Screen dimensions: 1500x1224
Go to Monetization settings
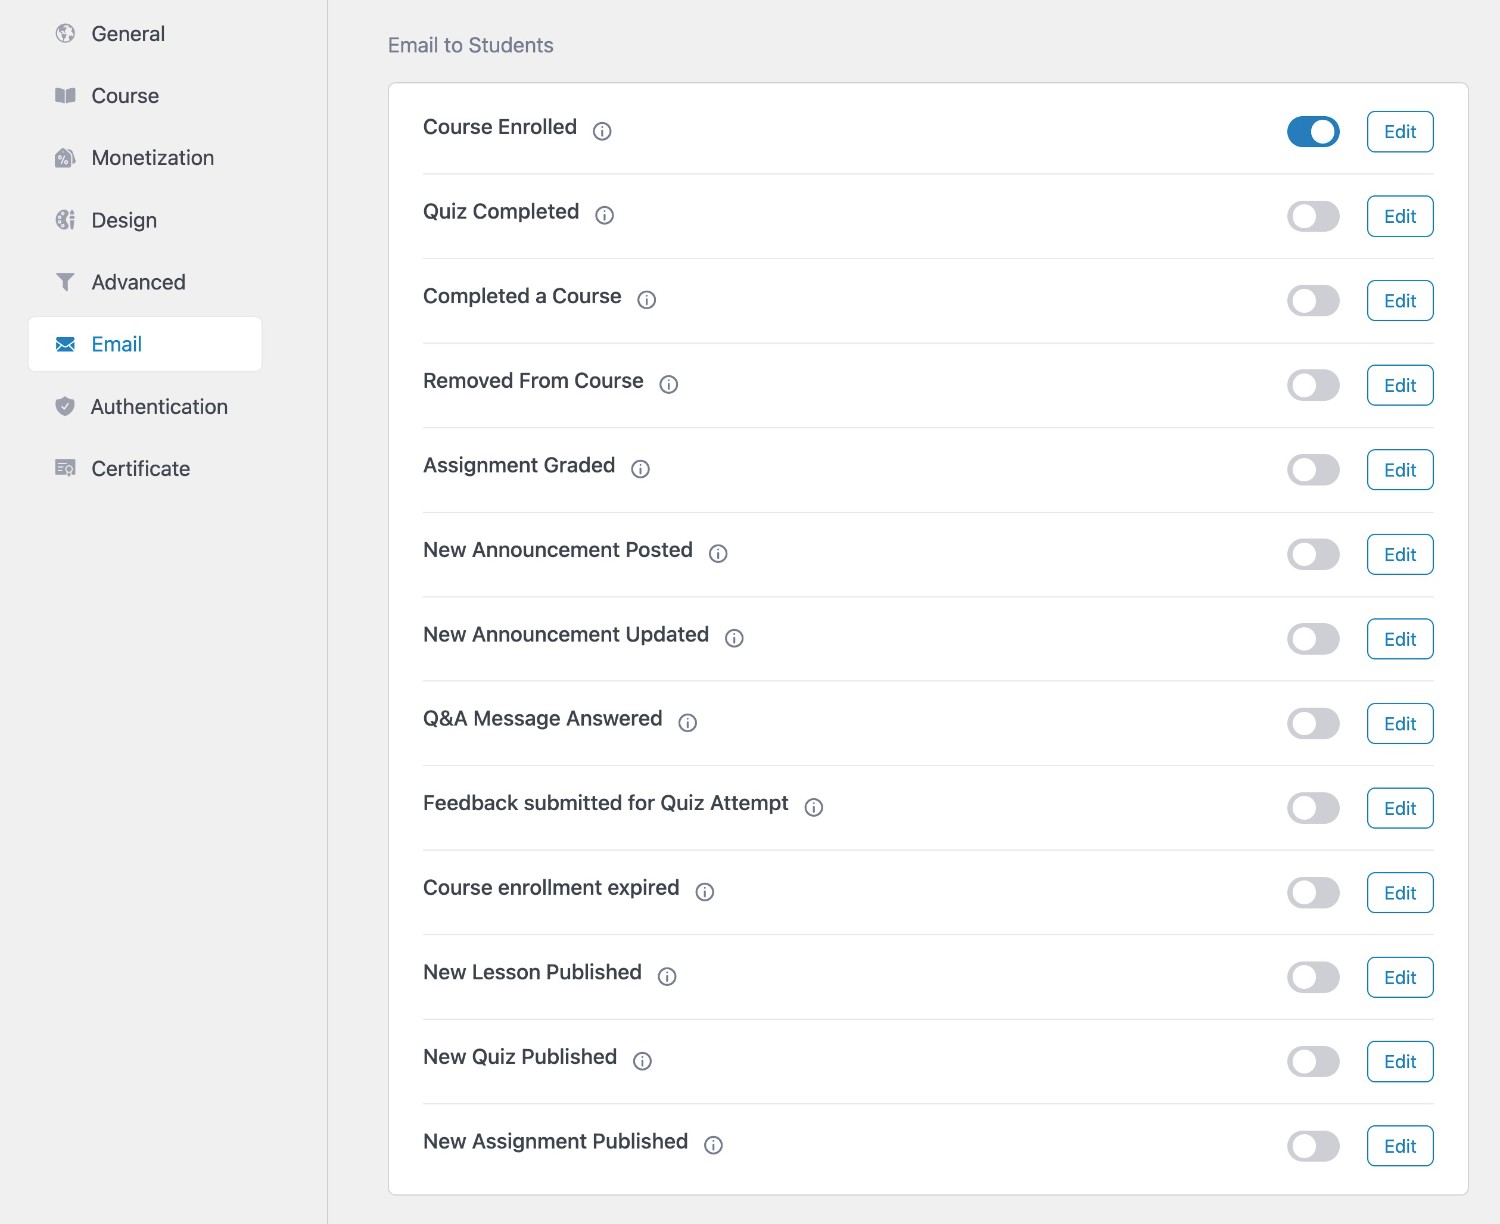tap(145, 158)
